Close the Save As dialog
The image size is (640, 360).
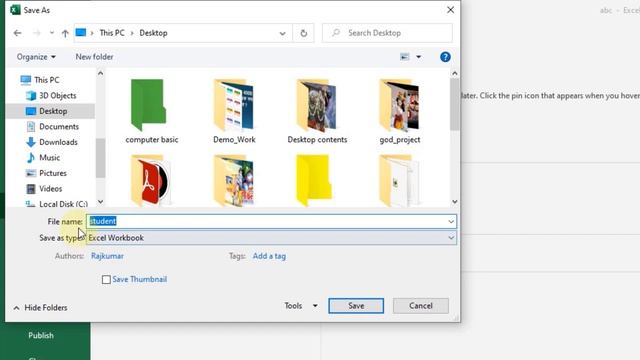(x=450, y=10)
